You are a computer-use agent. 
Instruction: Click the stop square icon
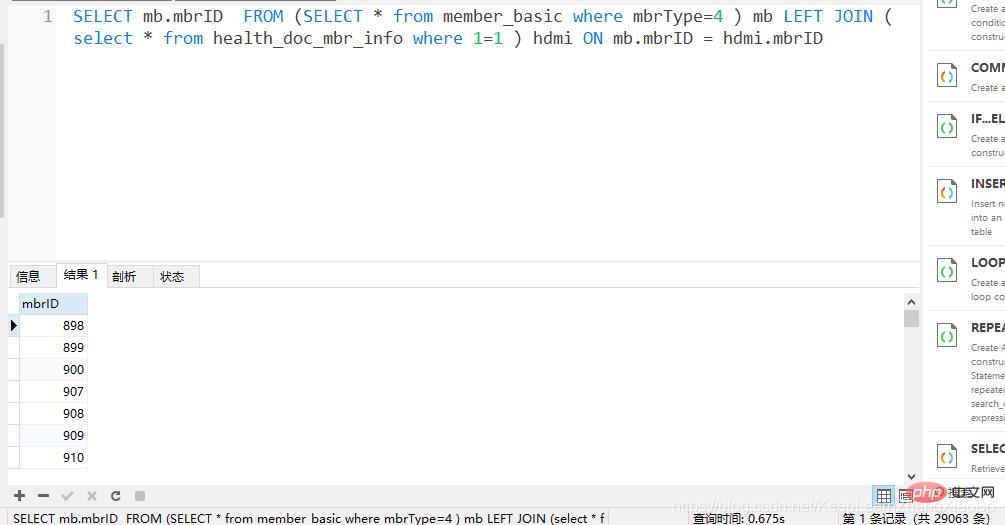[x=140, y=496]
